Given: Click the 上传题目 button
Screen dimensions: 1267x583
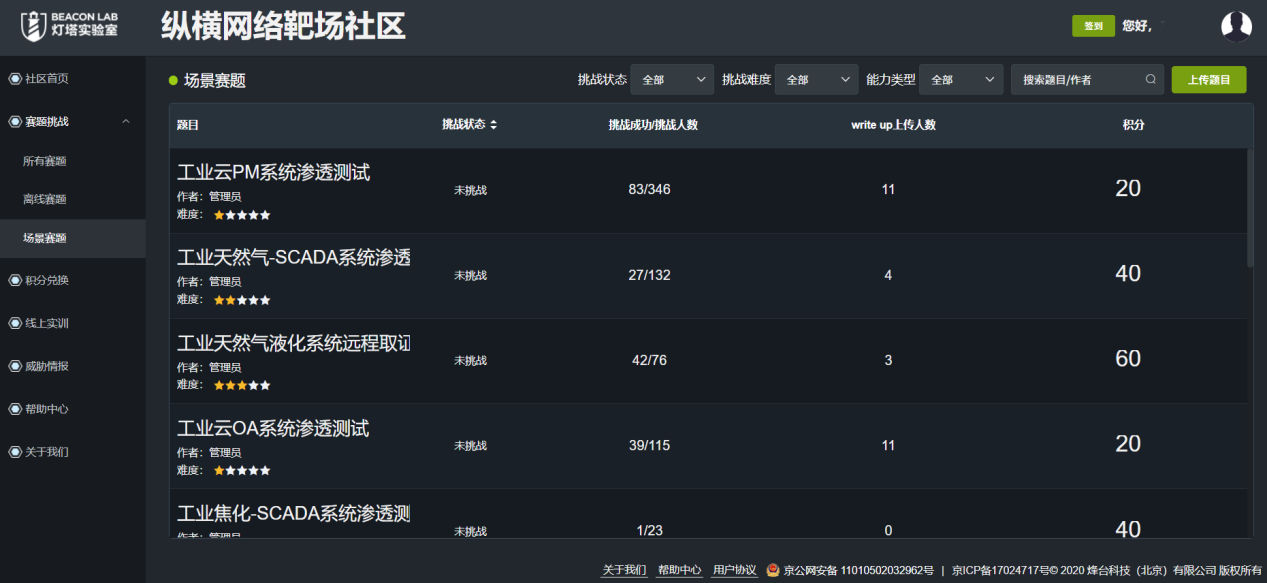Looking at the screenshot, I should [1208, 80].
